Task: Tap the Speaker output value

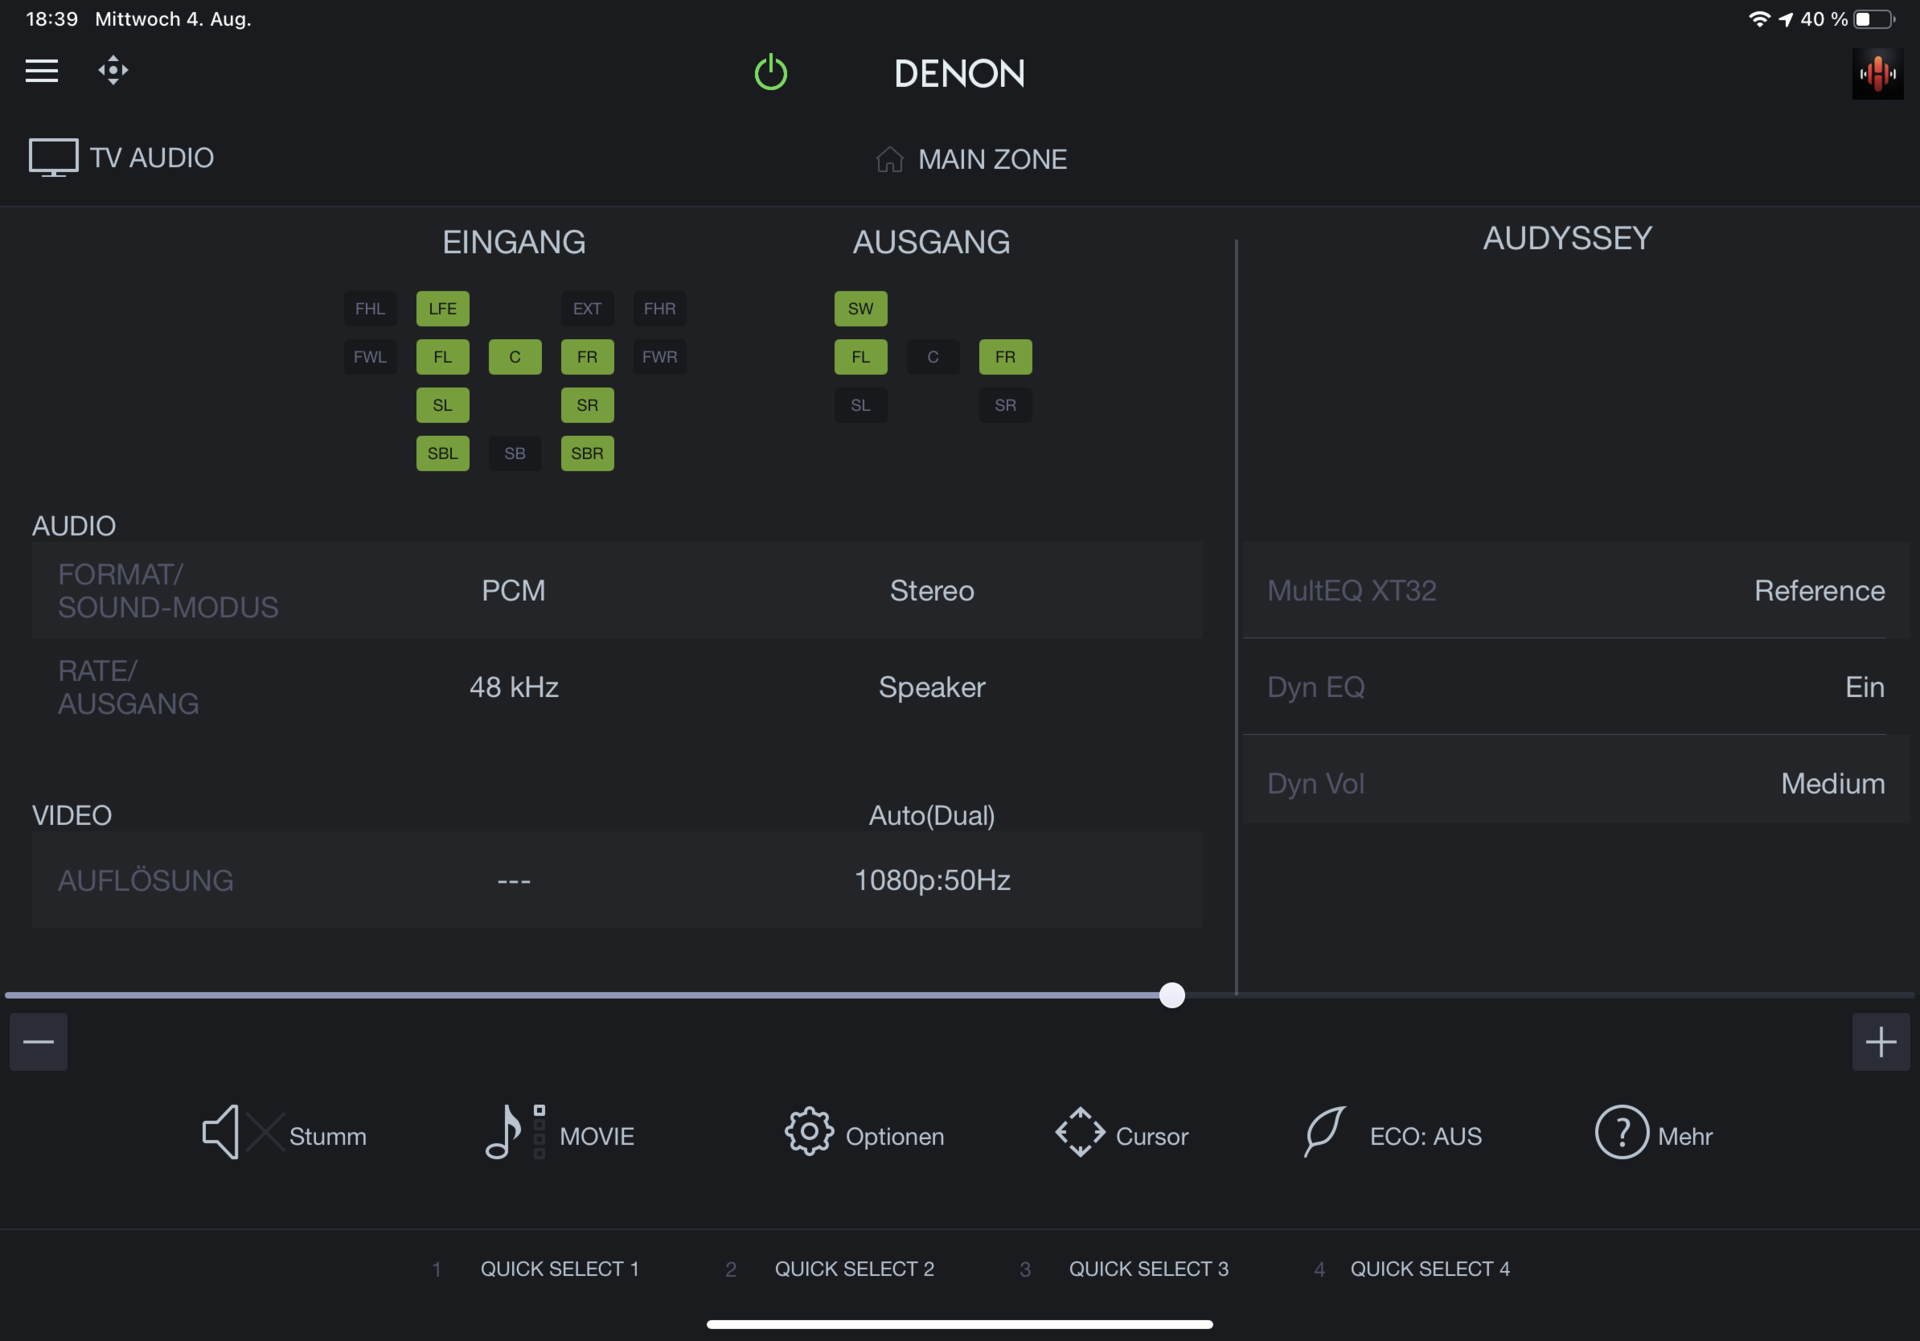Action: click(x=932, y=687)
